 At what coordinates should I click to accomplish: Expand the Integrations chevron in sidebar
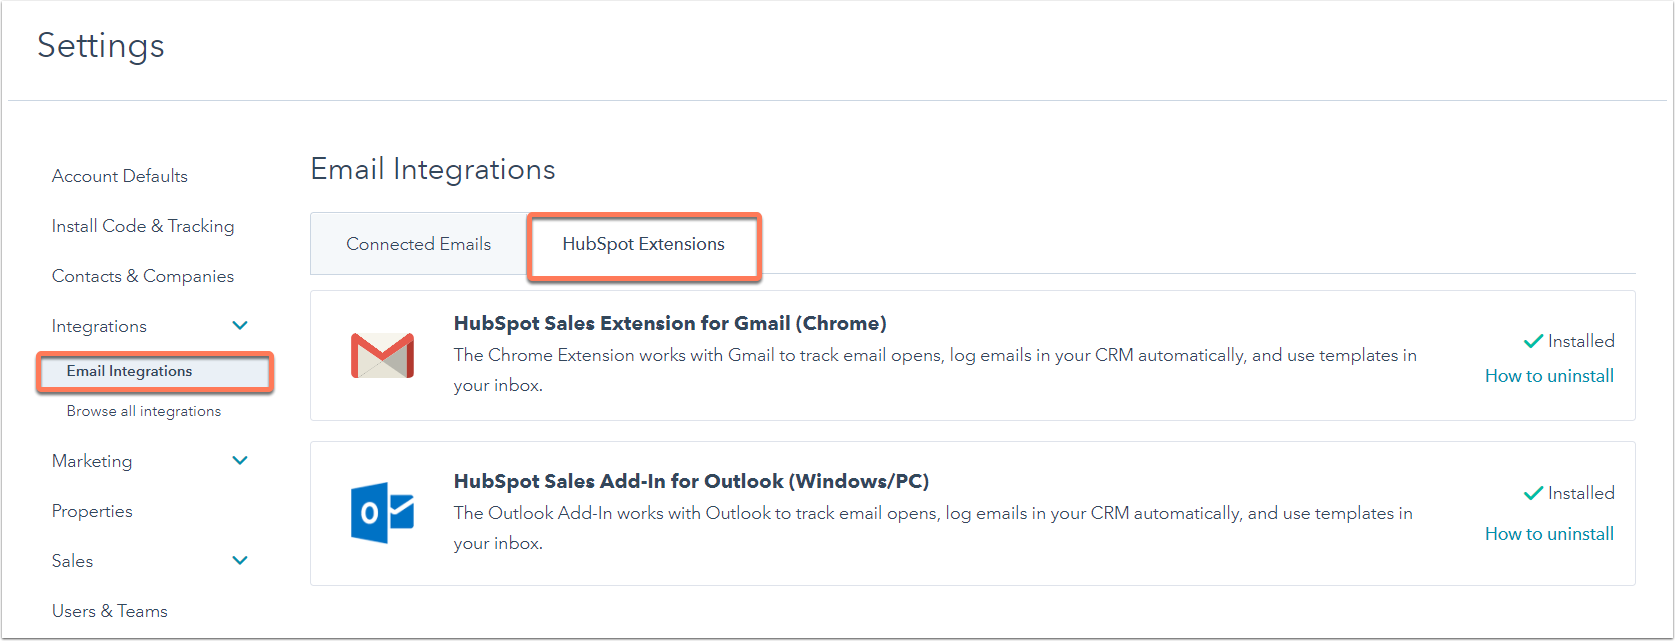pos(240,326)
